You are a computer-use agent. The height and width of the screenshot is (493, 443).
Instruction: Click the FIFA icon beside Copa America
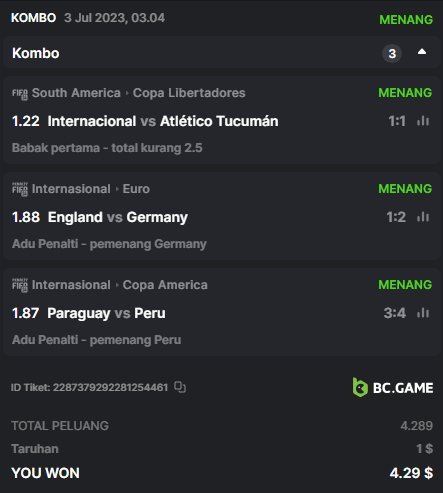point(20,285)
